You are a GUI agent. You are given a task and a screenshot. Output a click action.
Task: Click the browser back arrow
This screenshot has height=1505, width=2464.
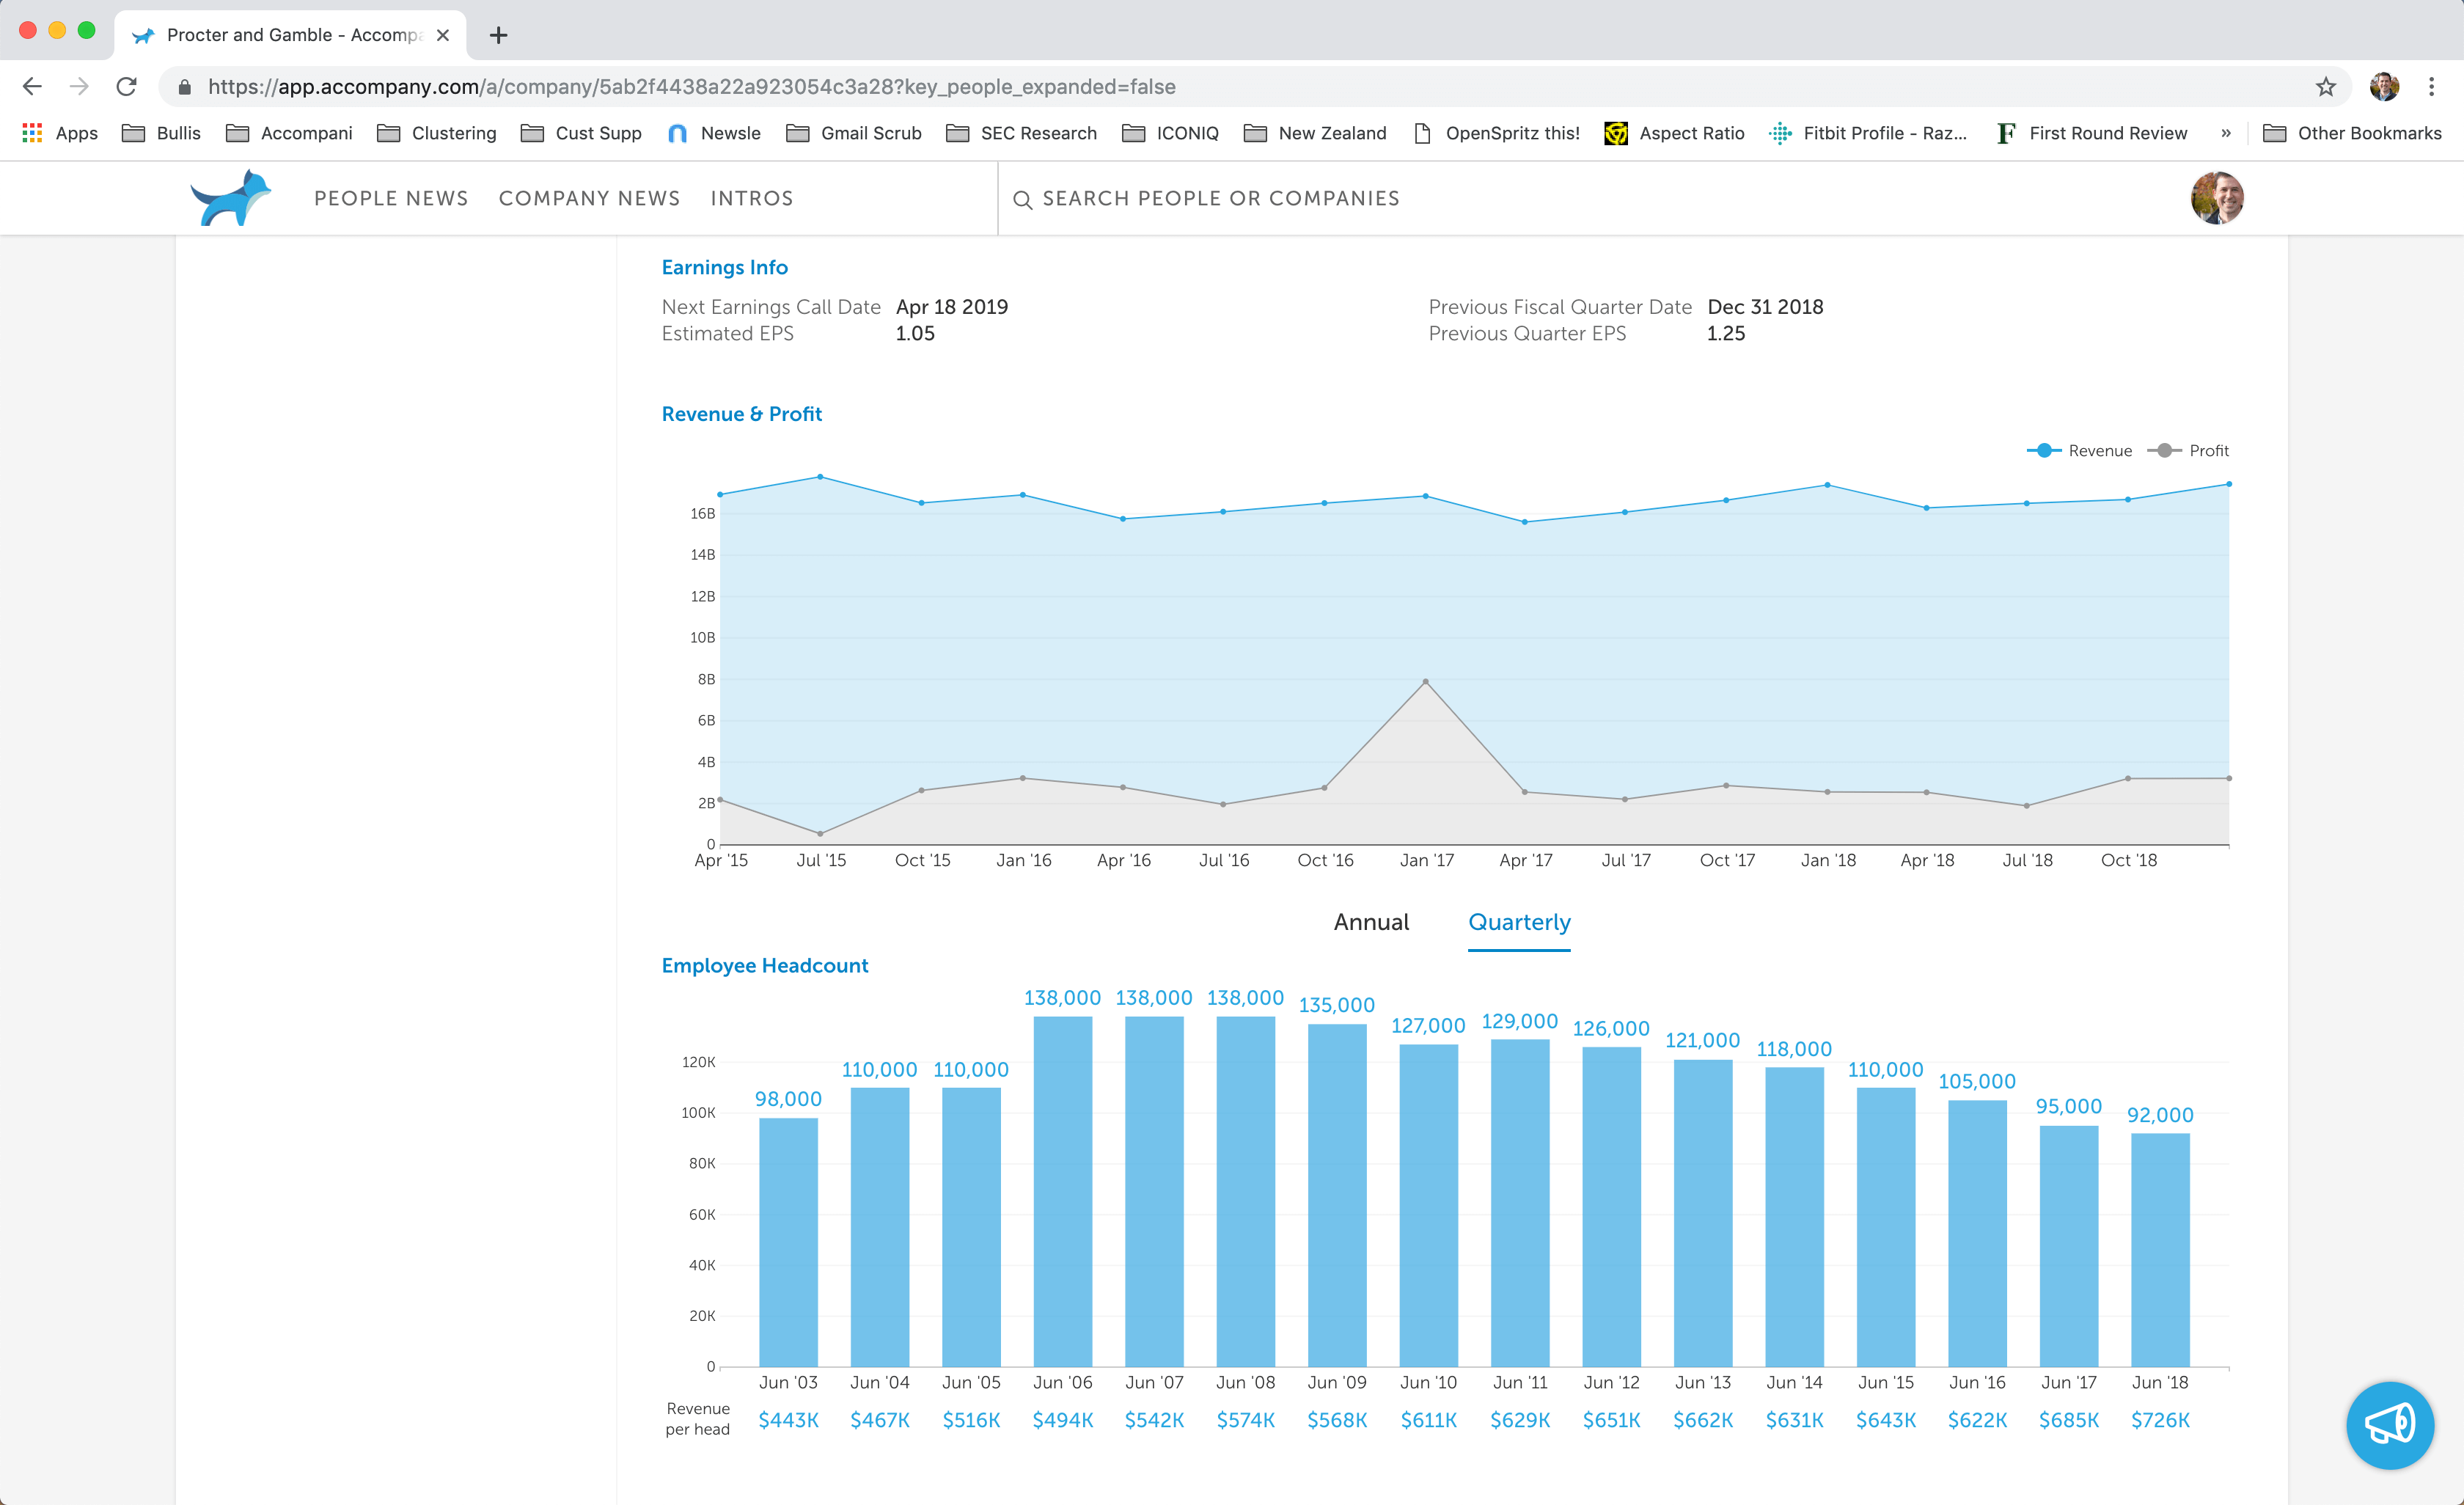(32, 87)
